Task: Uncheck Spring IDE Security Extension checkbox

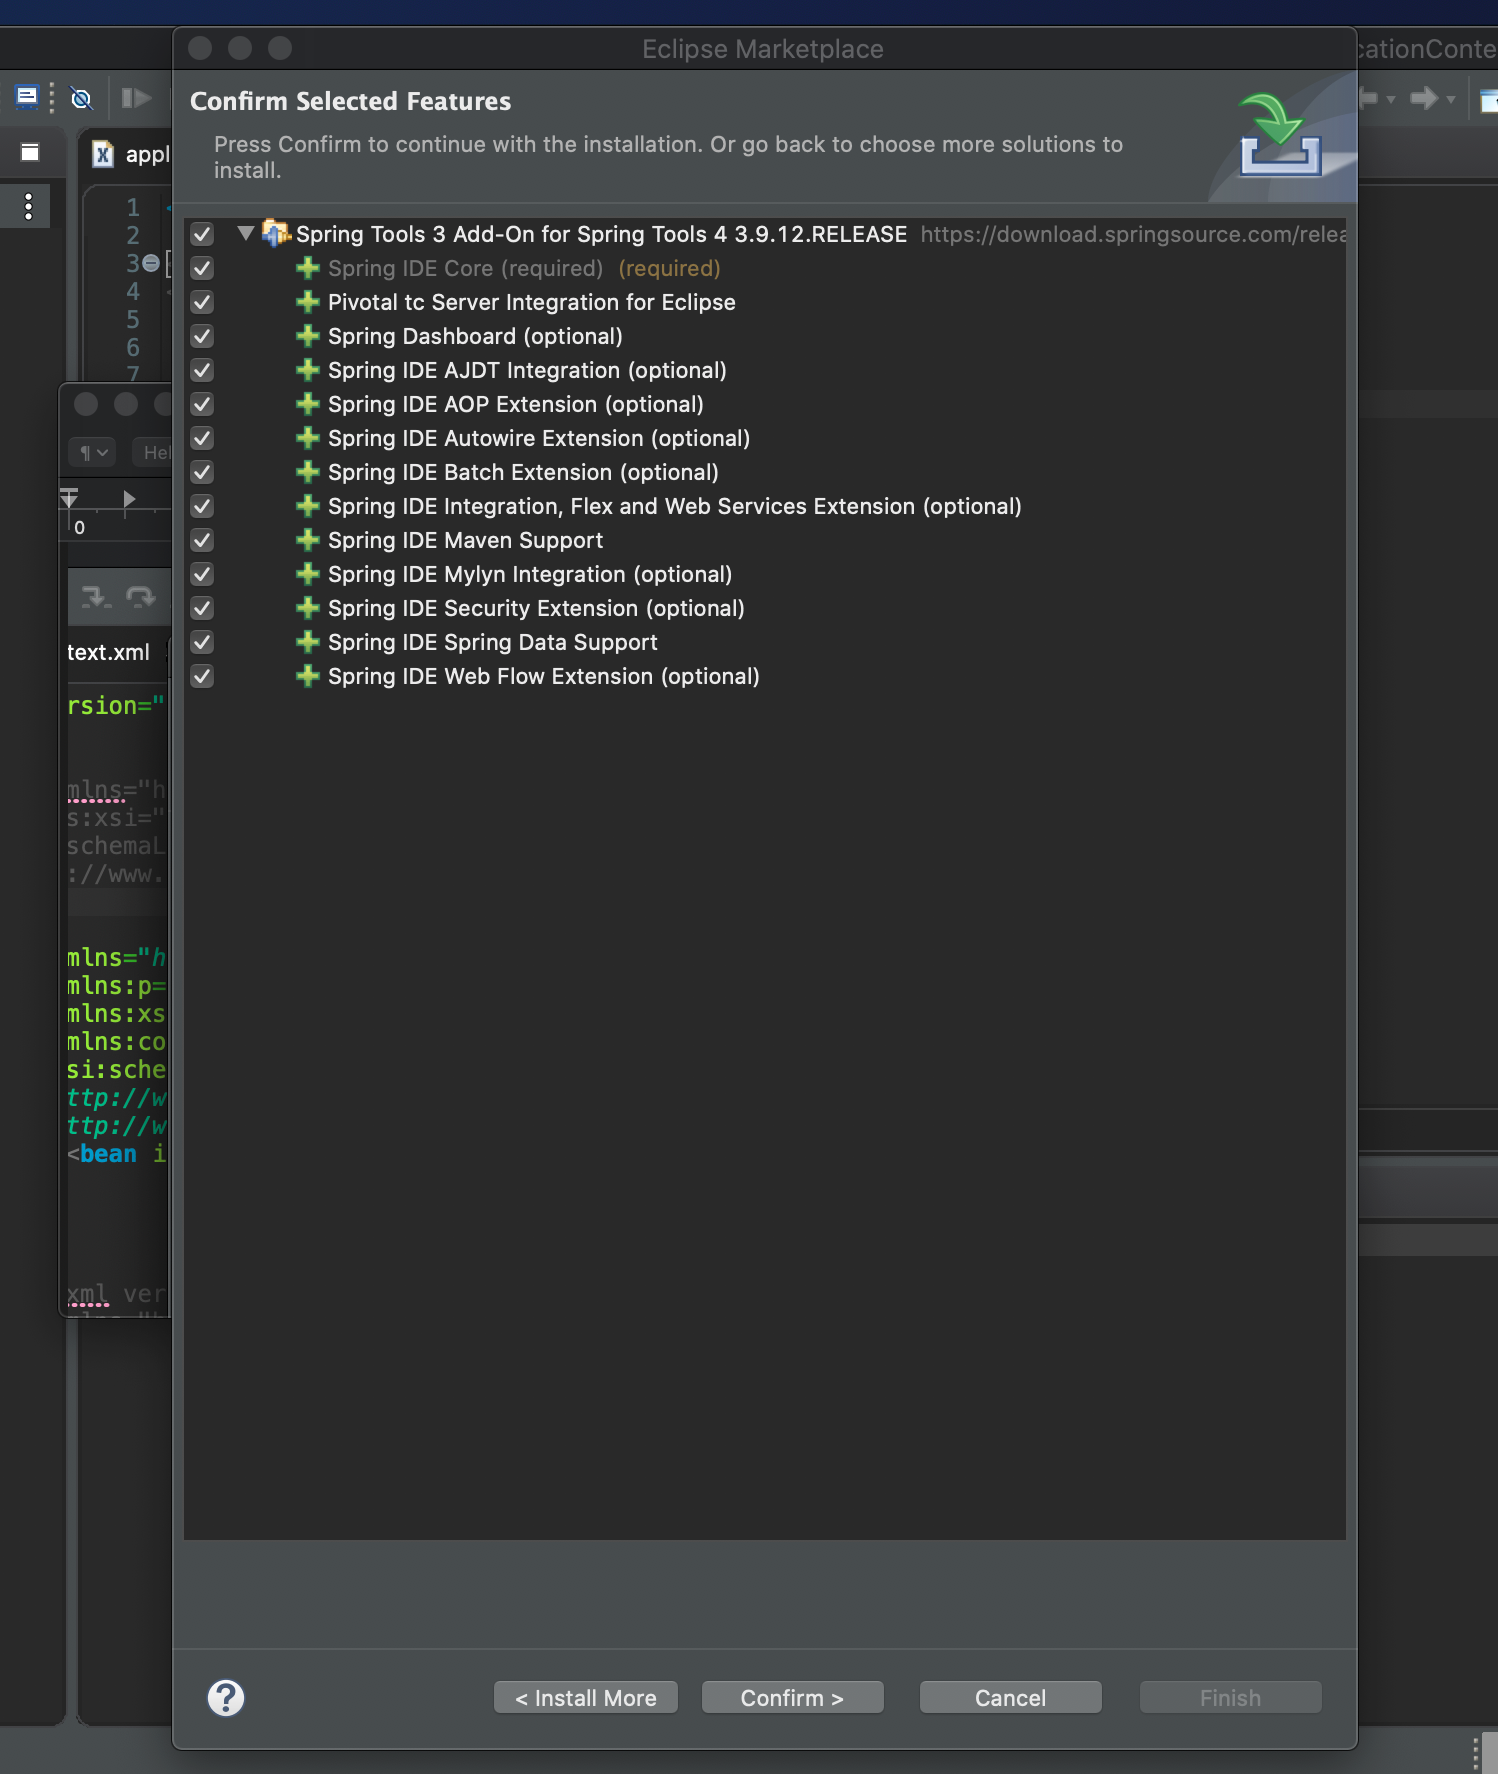Action: (202, 608)
